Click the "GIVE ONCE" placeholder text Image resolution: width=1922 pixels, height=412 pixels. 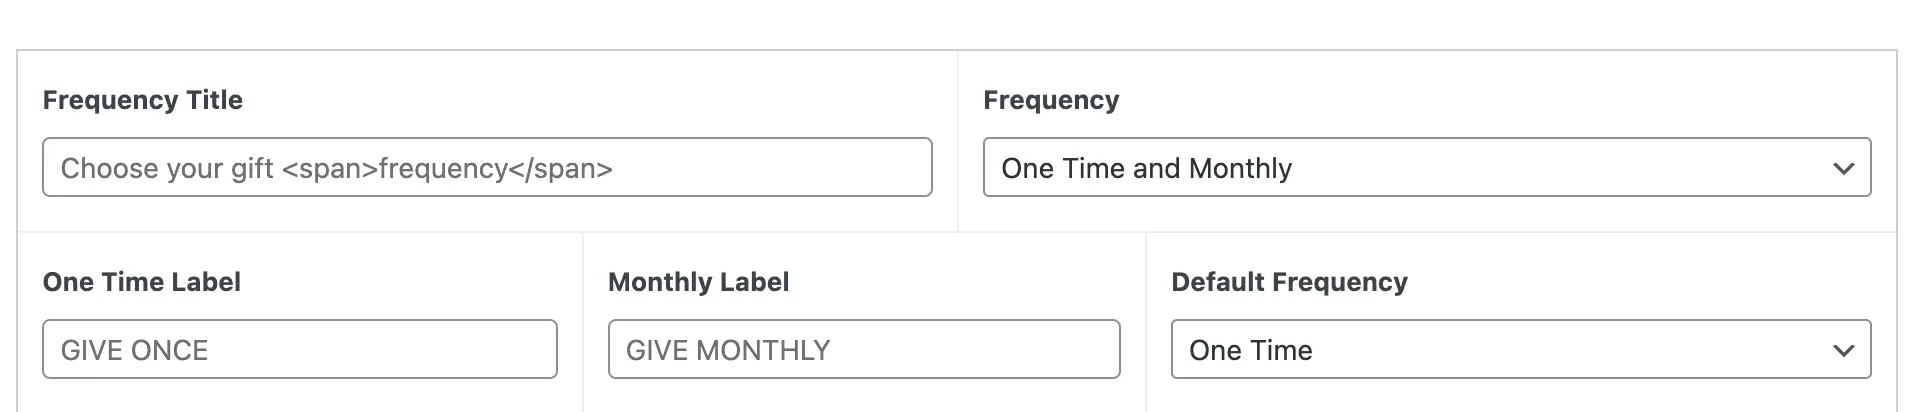point(134,350)
